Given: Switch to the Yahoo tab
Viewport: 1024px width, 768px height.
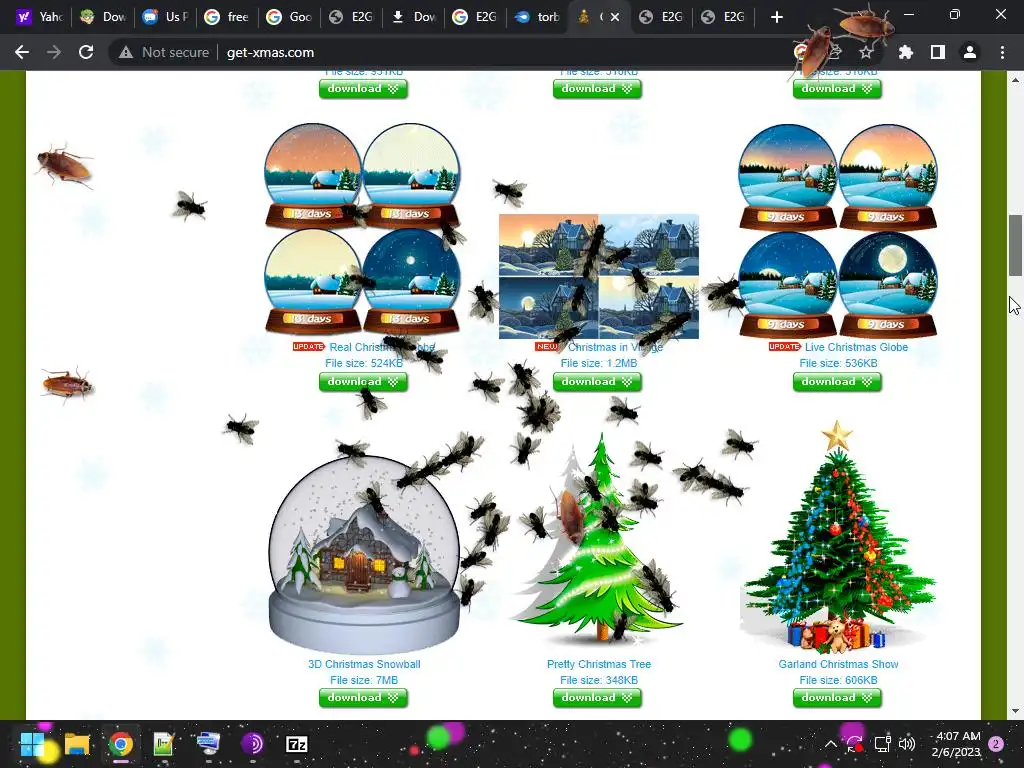Looking at the screenshot, I should click(x=39, y=17).
